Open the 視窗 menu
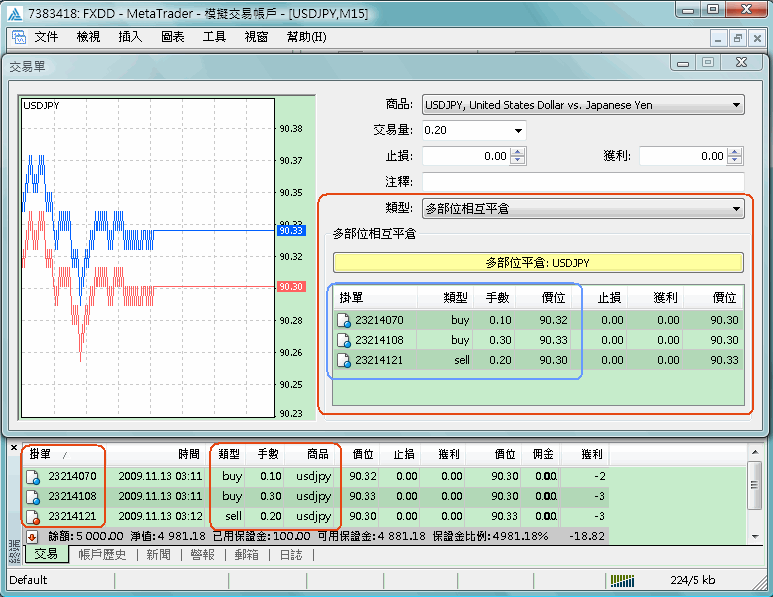The height and width of the screenshot is (597, 773). click(256, 37)
